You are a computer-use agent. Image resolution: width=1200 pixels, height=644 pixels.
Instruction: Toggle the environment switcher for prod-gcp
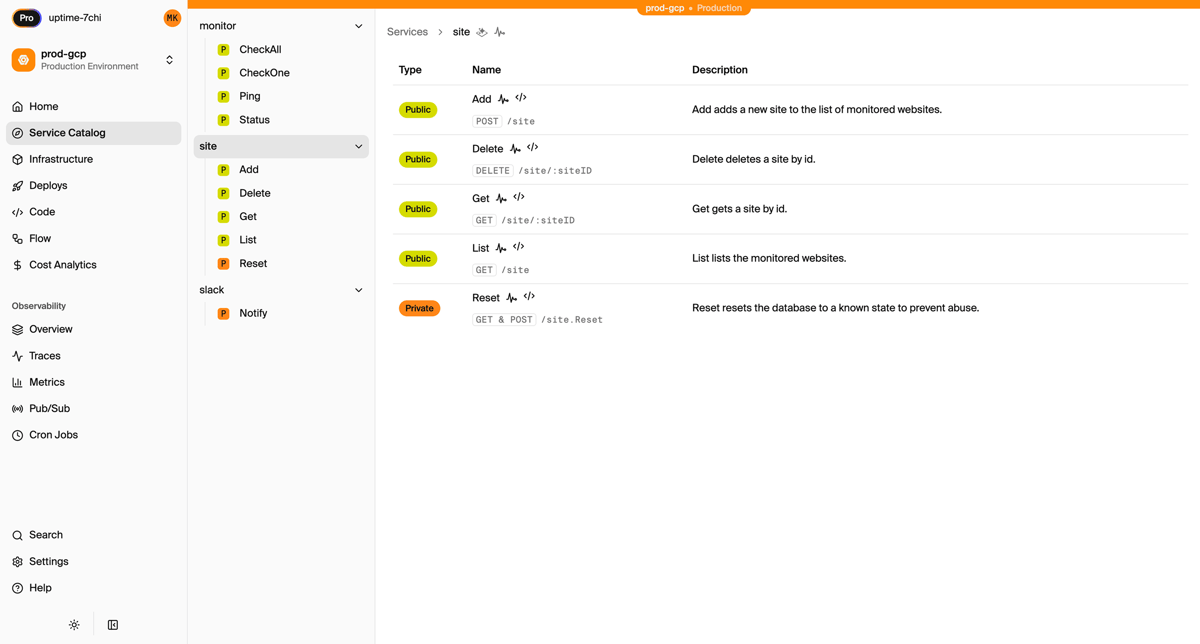coord(169,59)
